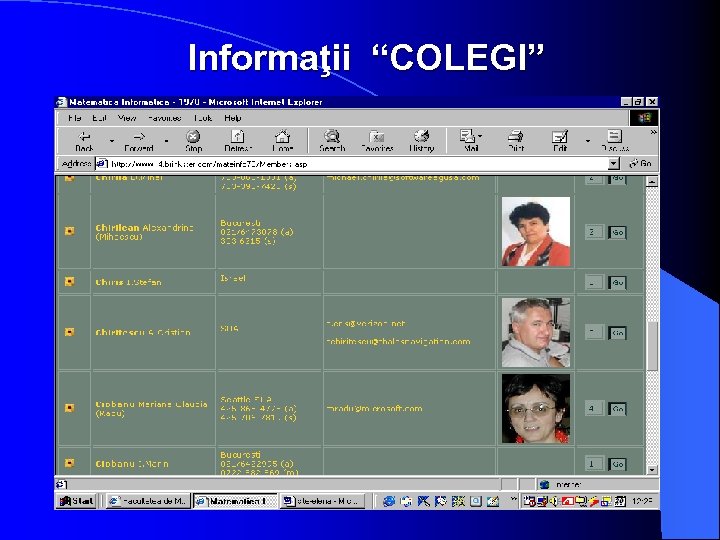Show browsing History from the toolbar
Screen dimensions: 720x540
tap(422, 141)
